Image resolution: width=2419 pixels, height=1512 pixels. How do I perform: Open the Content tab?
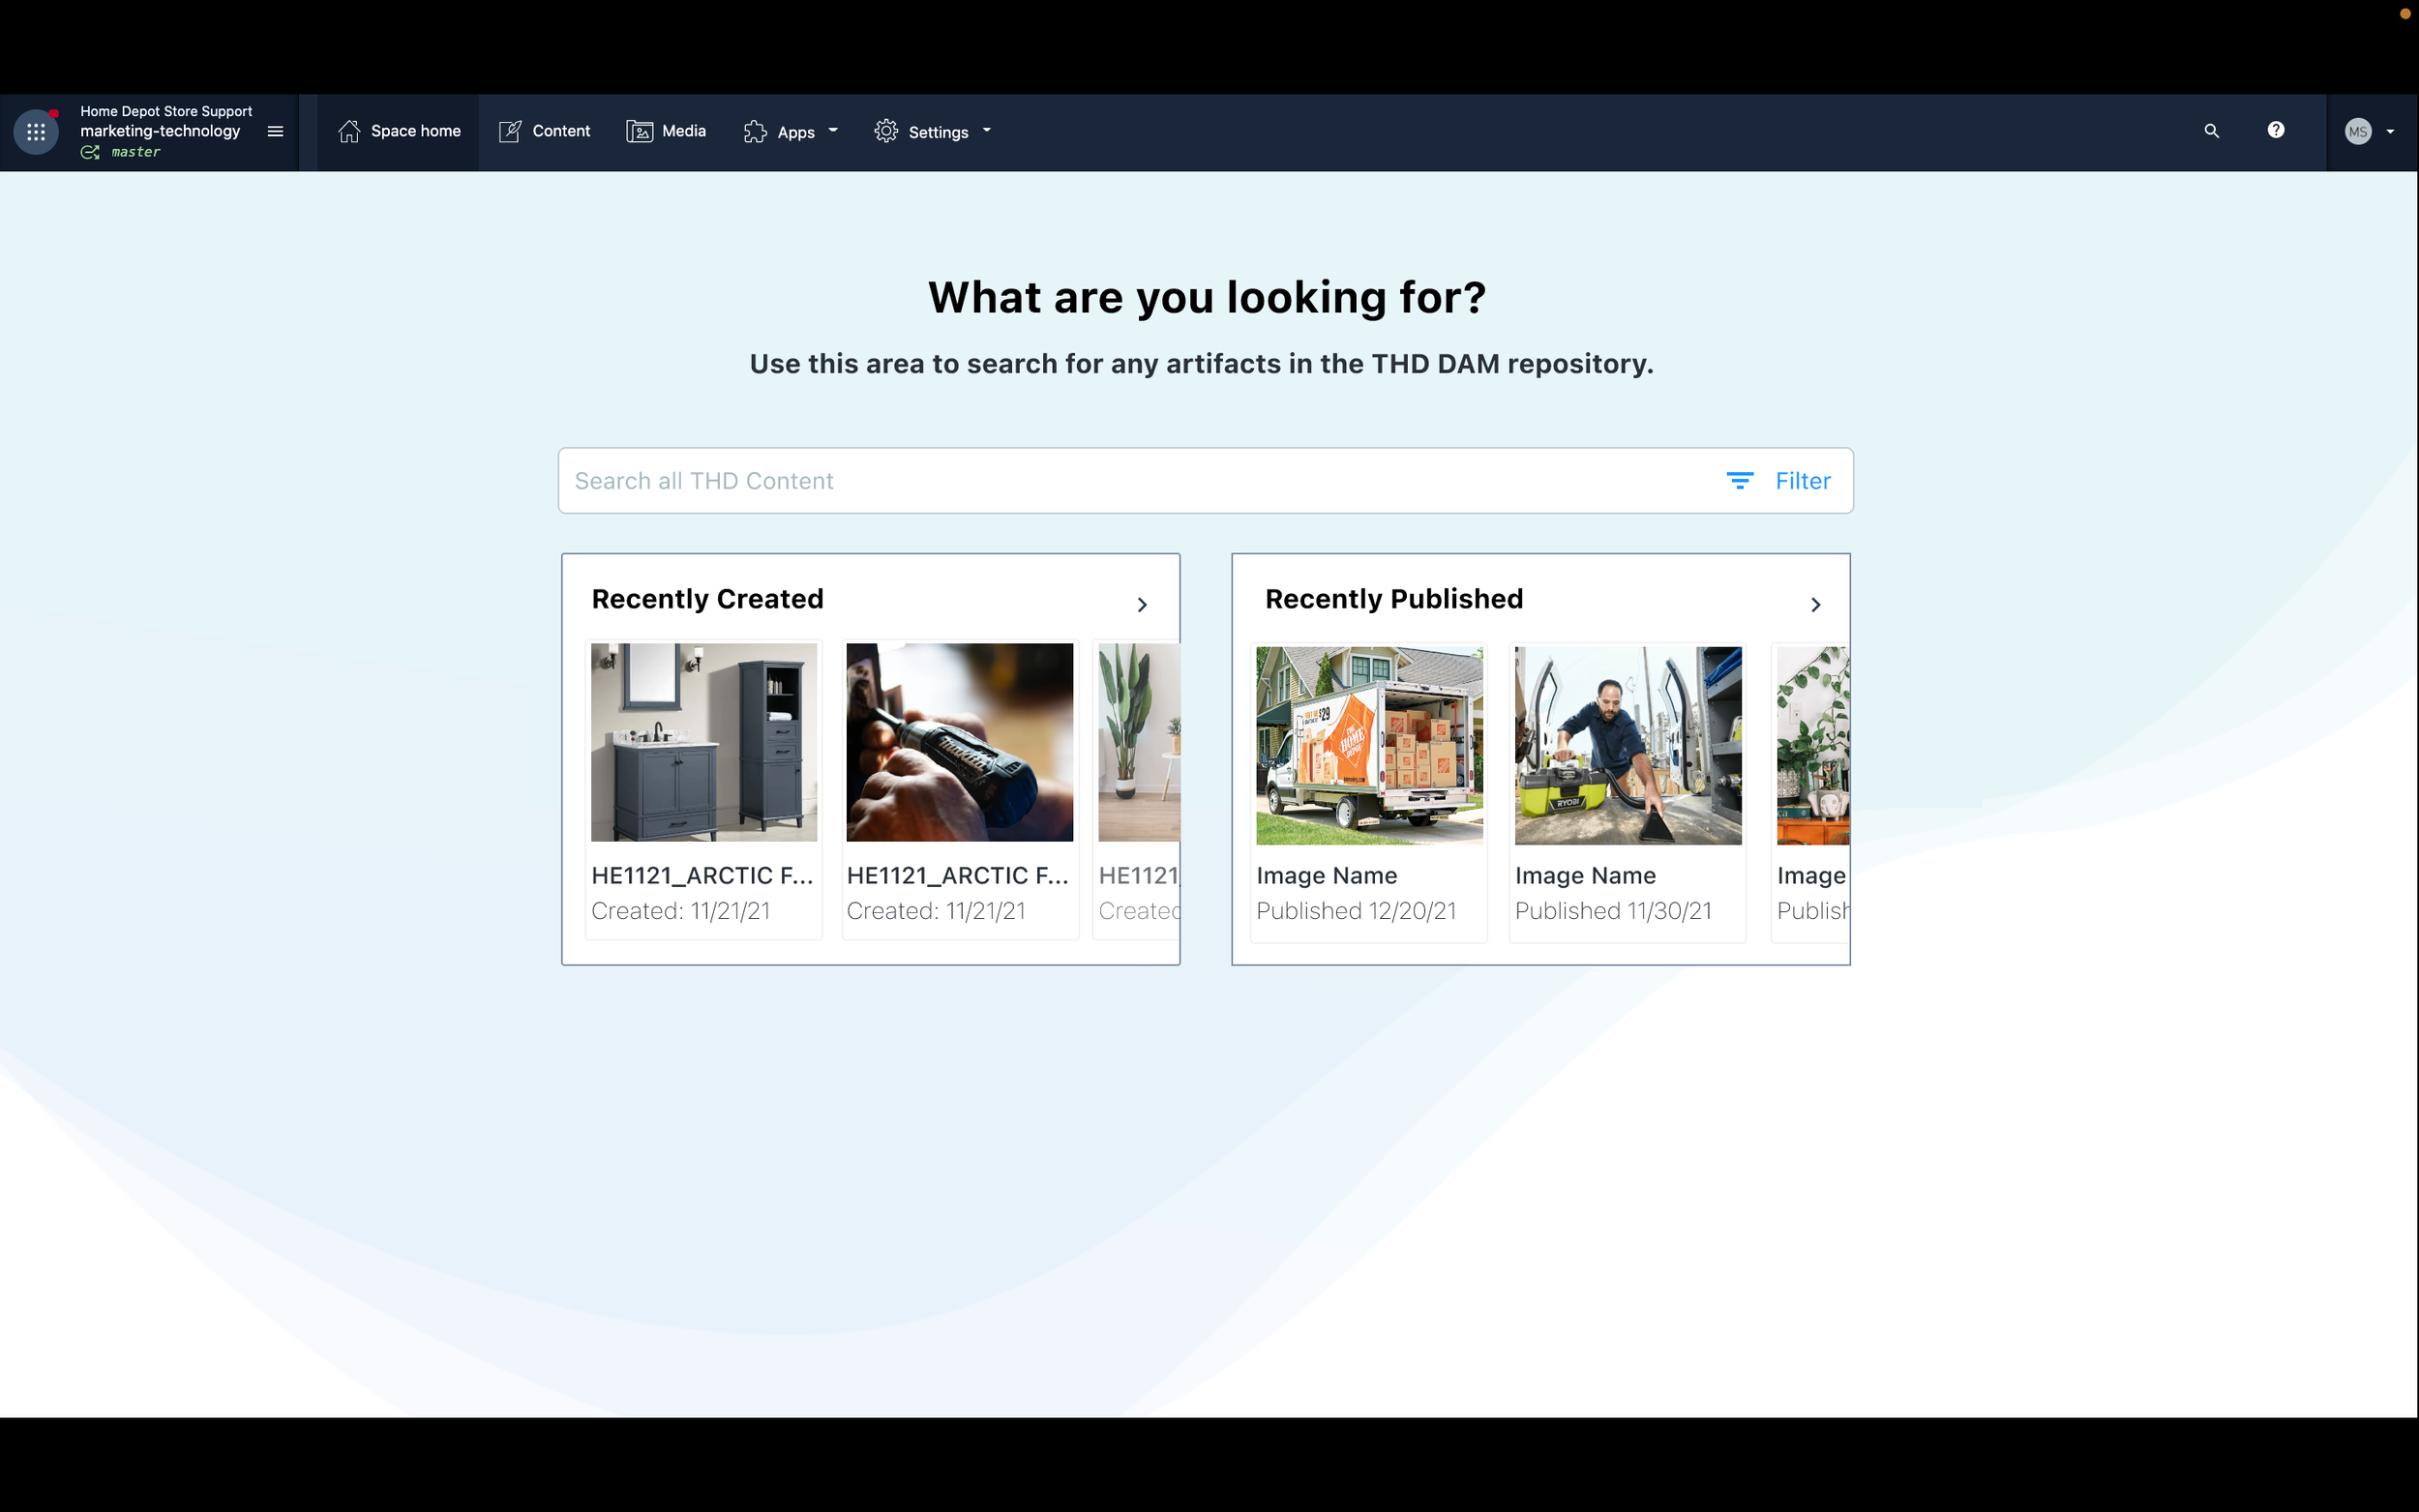[x=545, y=131]
